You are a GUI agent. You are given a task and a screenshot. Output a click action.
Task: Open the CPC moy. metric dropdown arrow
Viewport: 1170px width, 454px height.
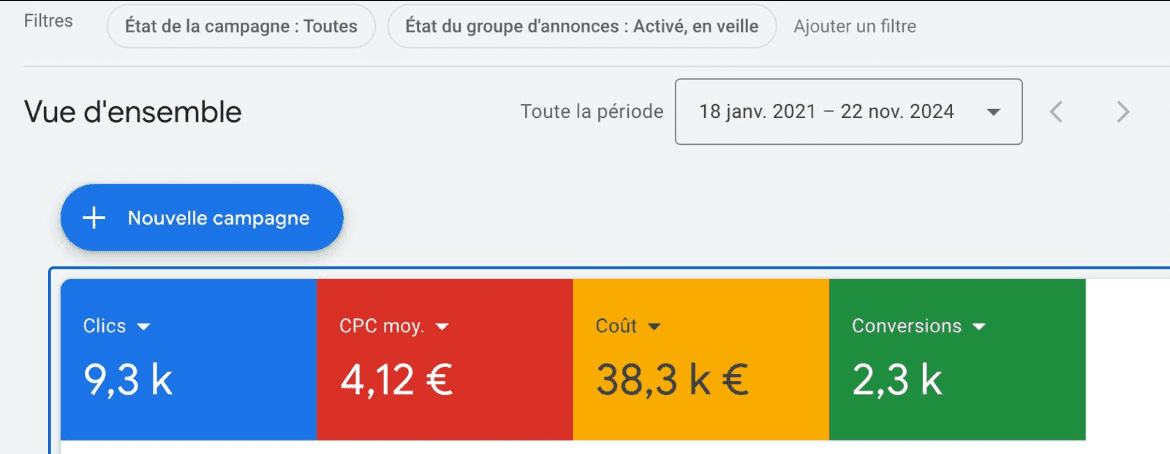point(442,326)
